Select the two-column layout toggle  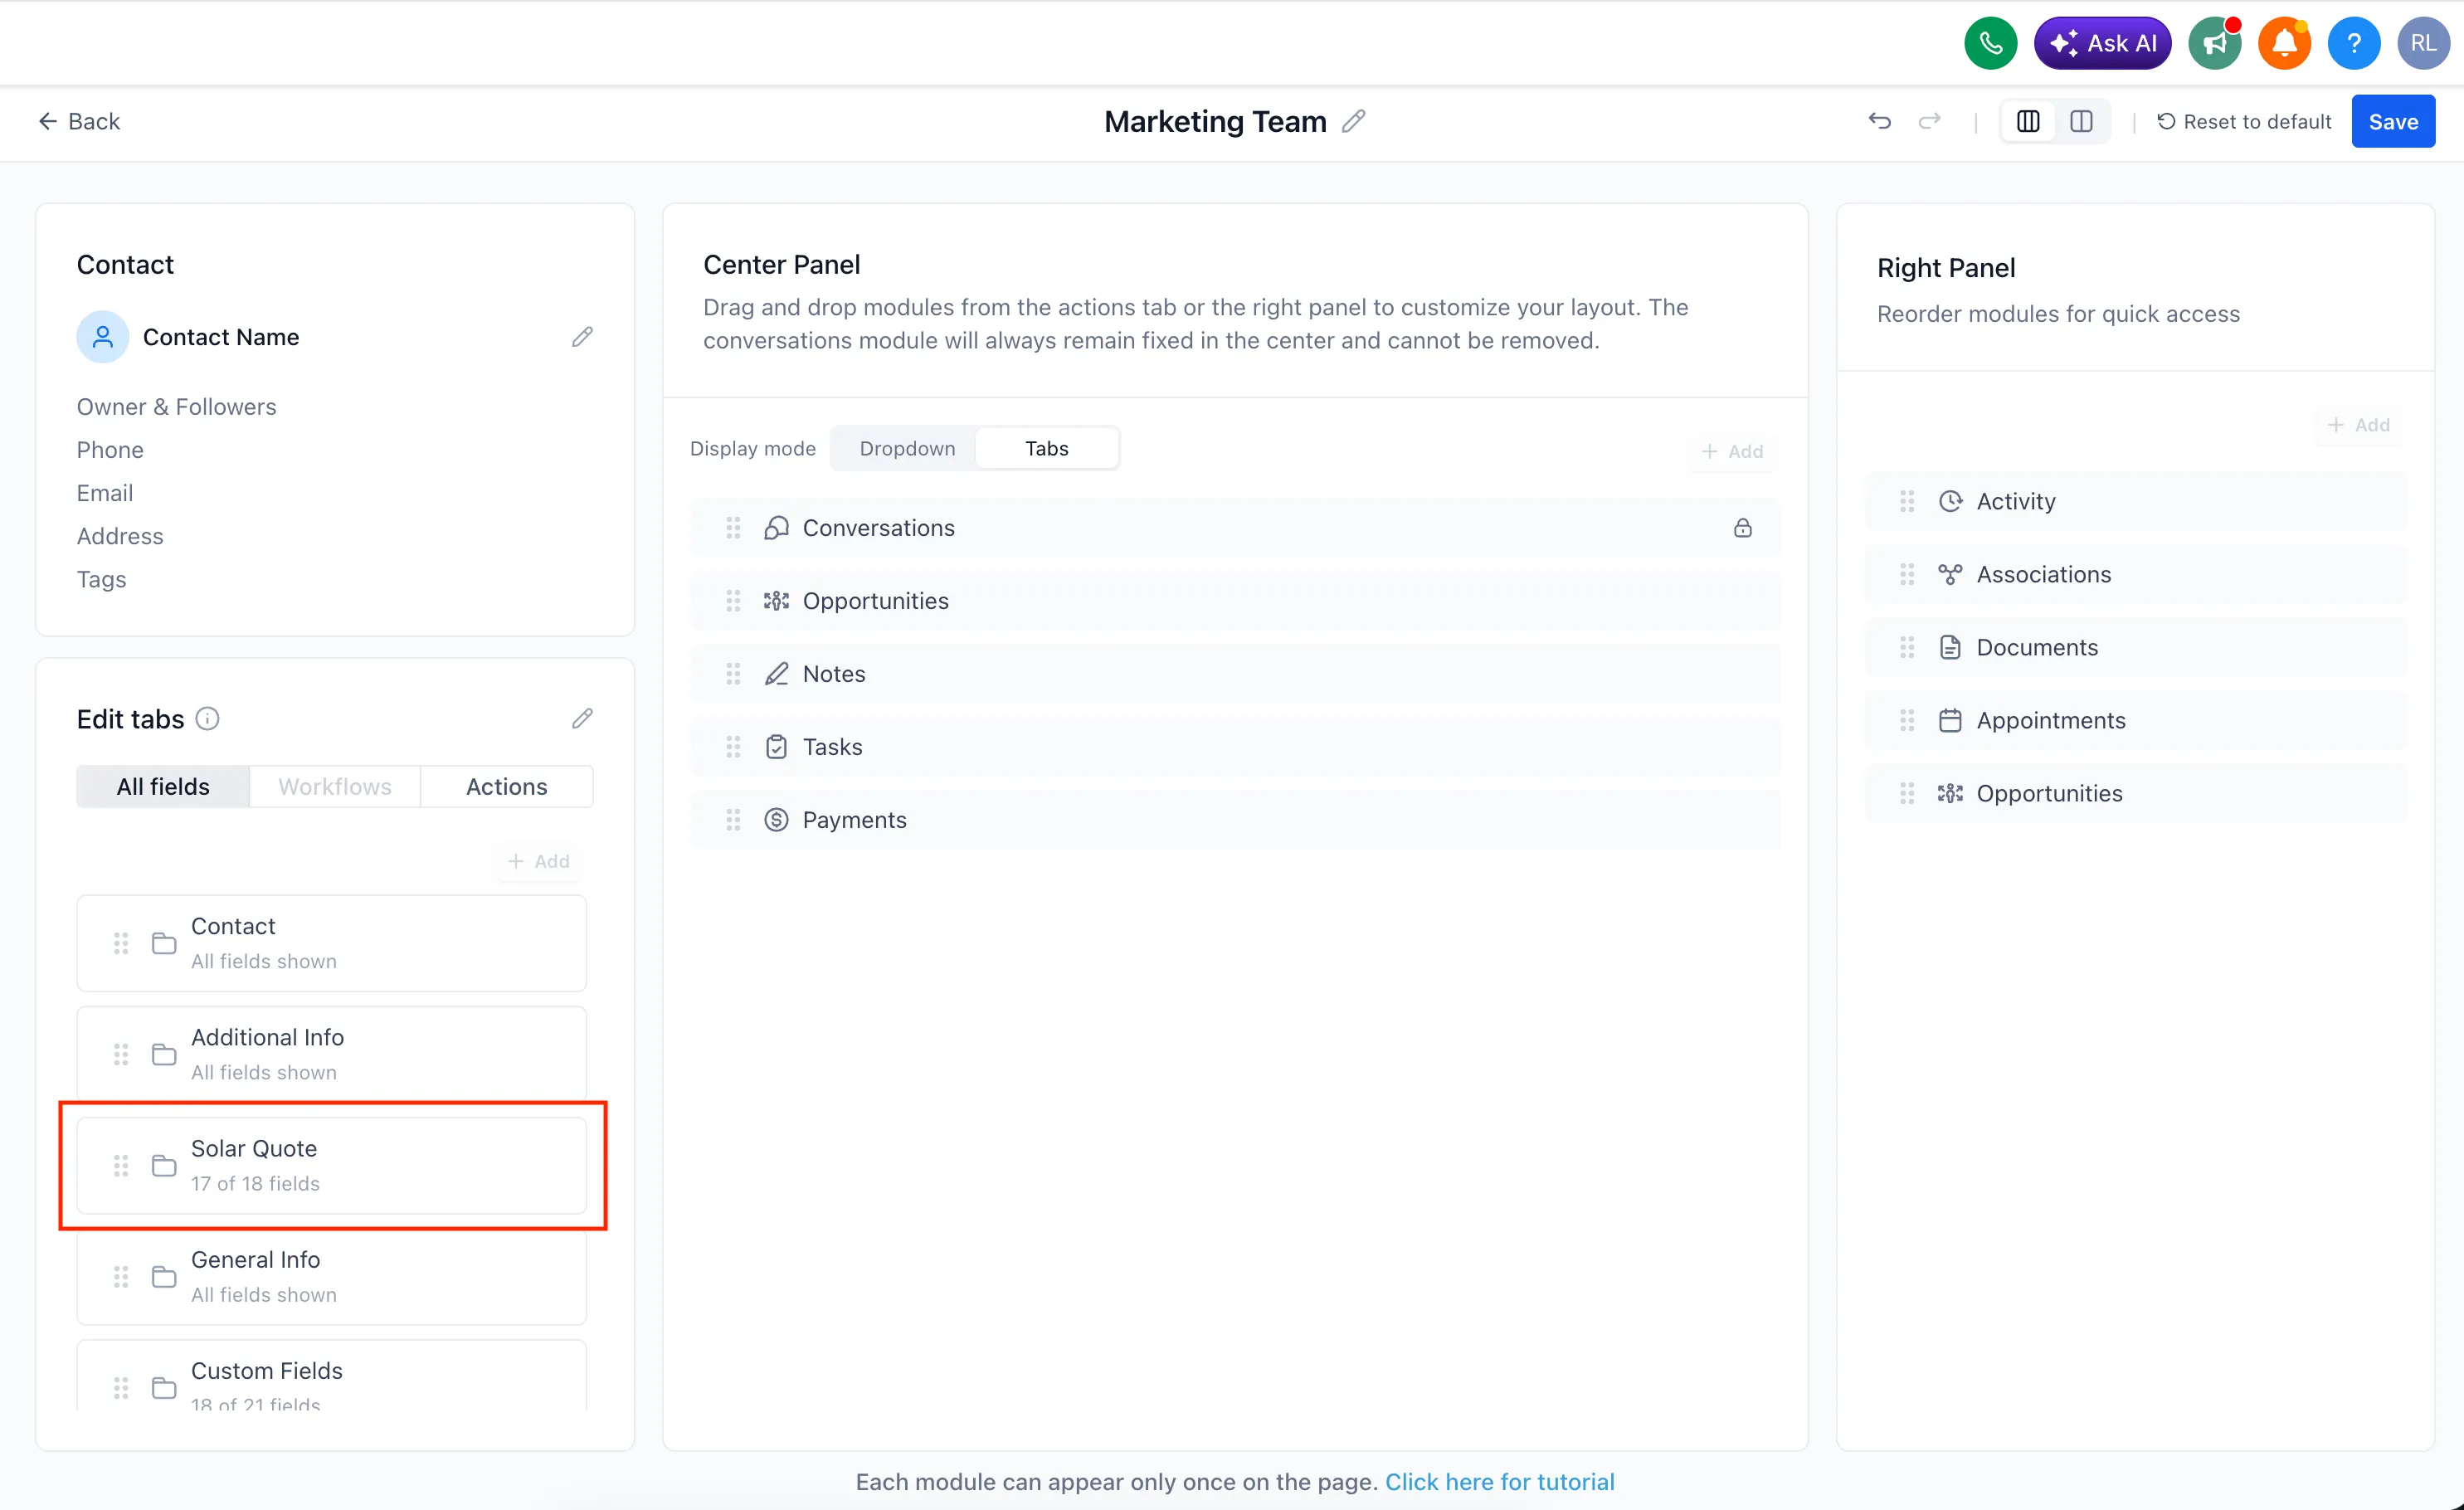2082,121
